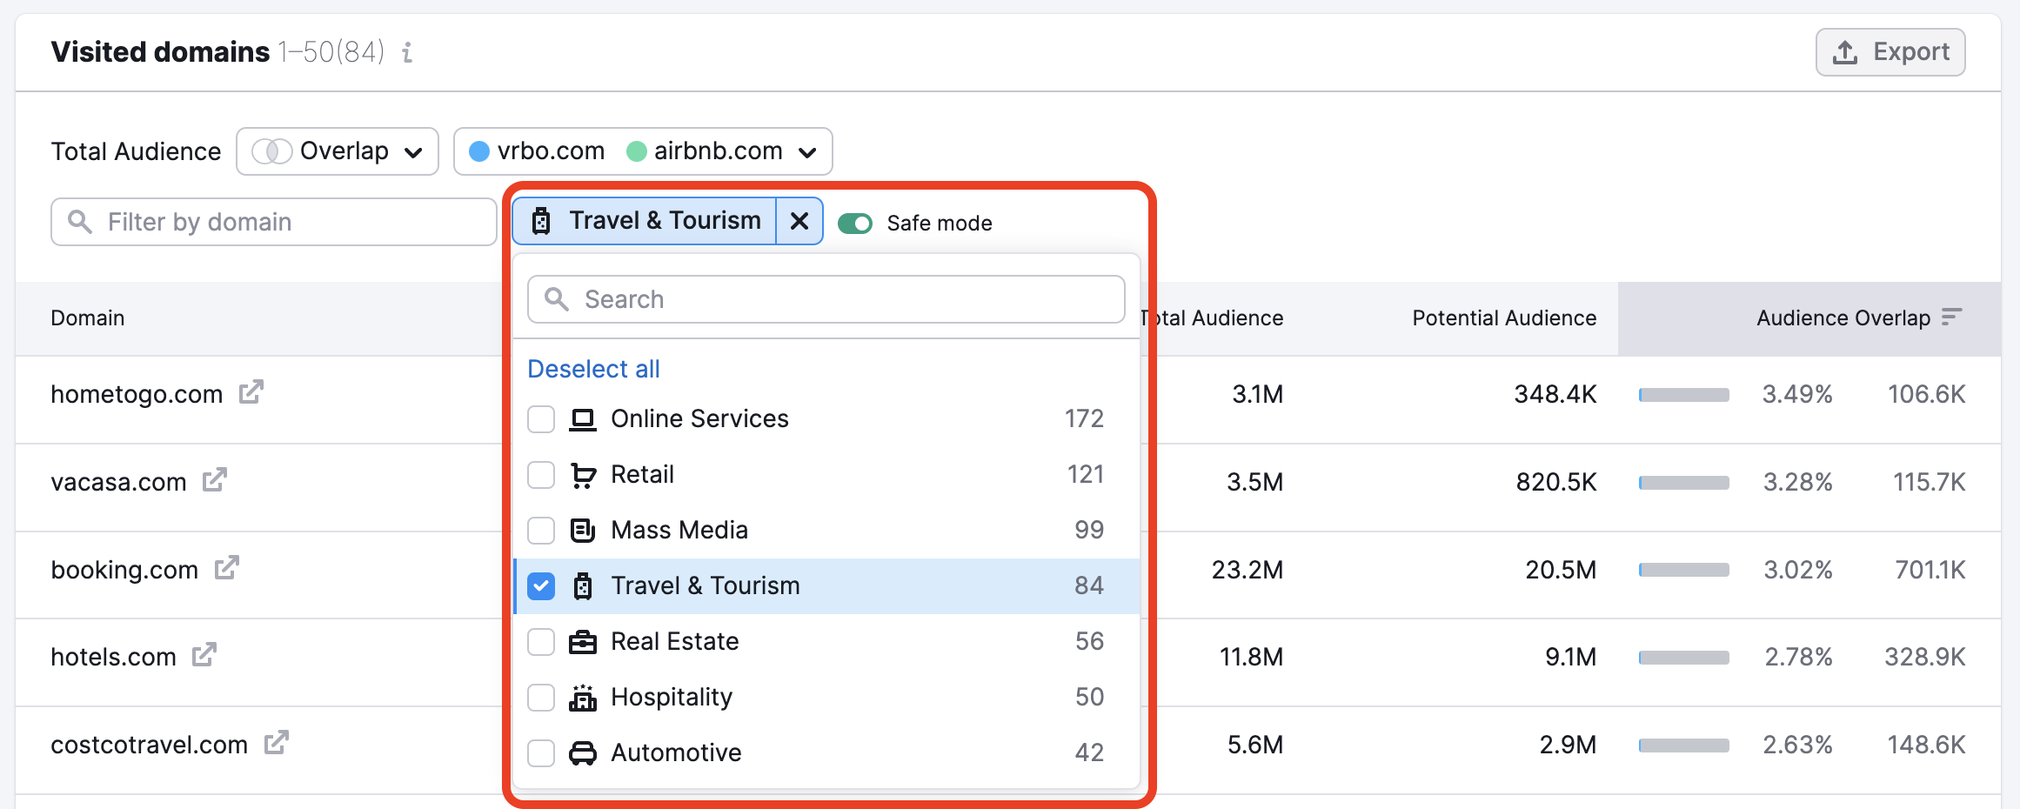This screenshot has height=809, width=2020.
Task: Toggle Safe mode switch off
Action: tap(855, 223)
